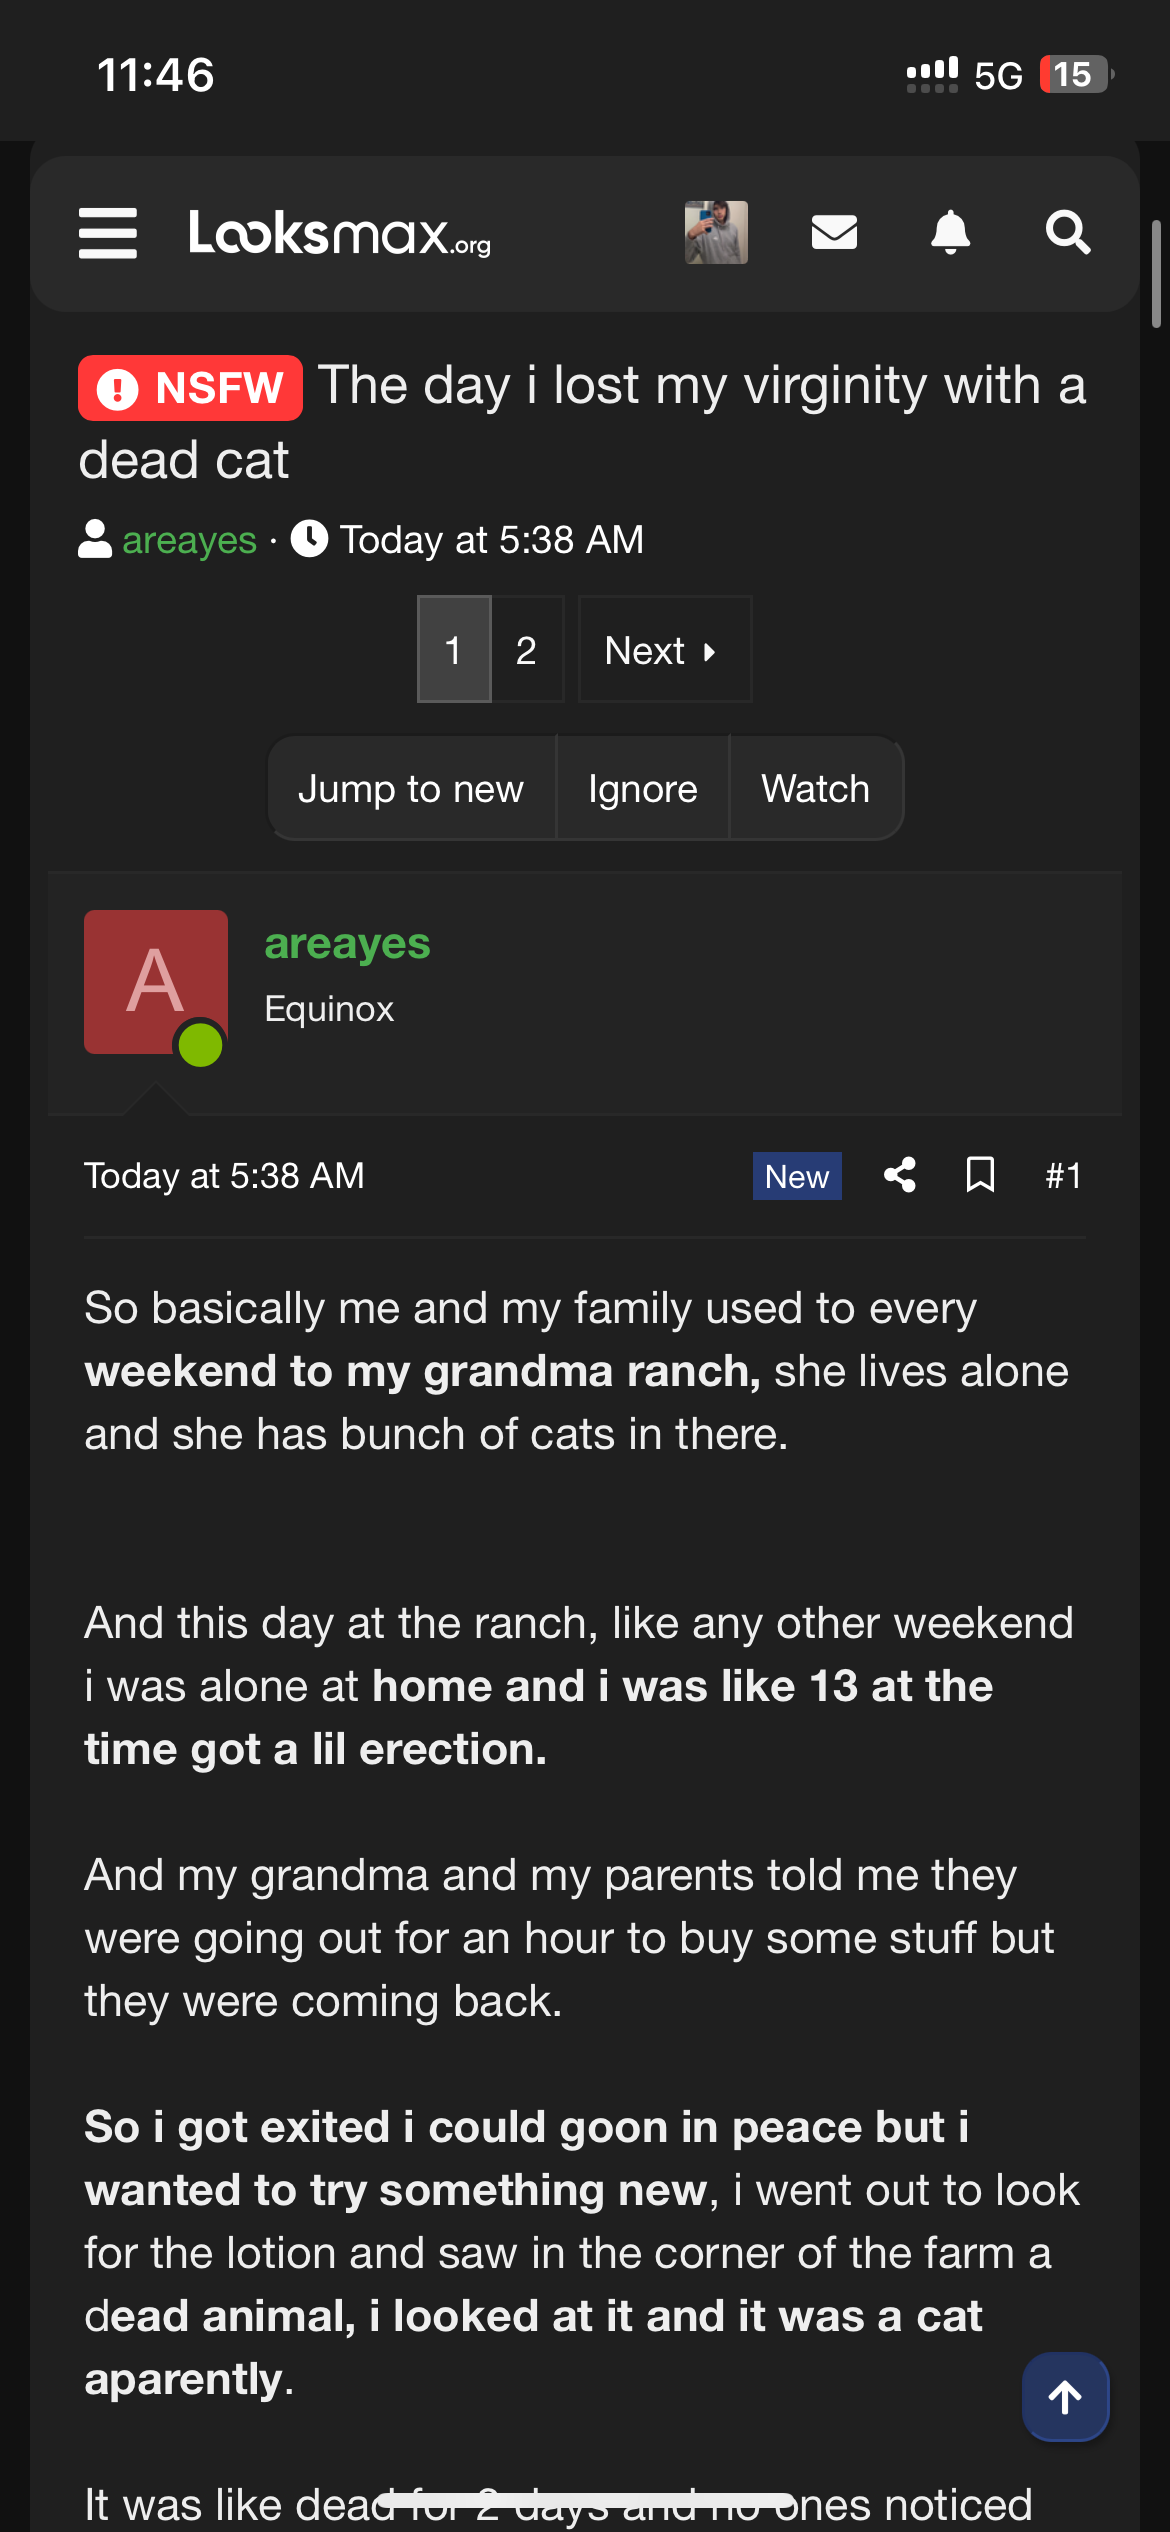Click the red NSFW thread badge

(x=191, y=388)
